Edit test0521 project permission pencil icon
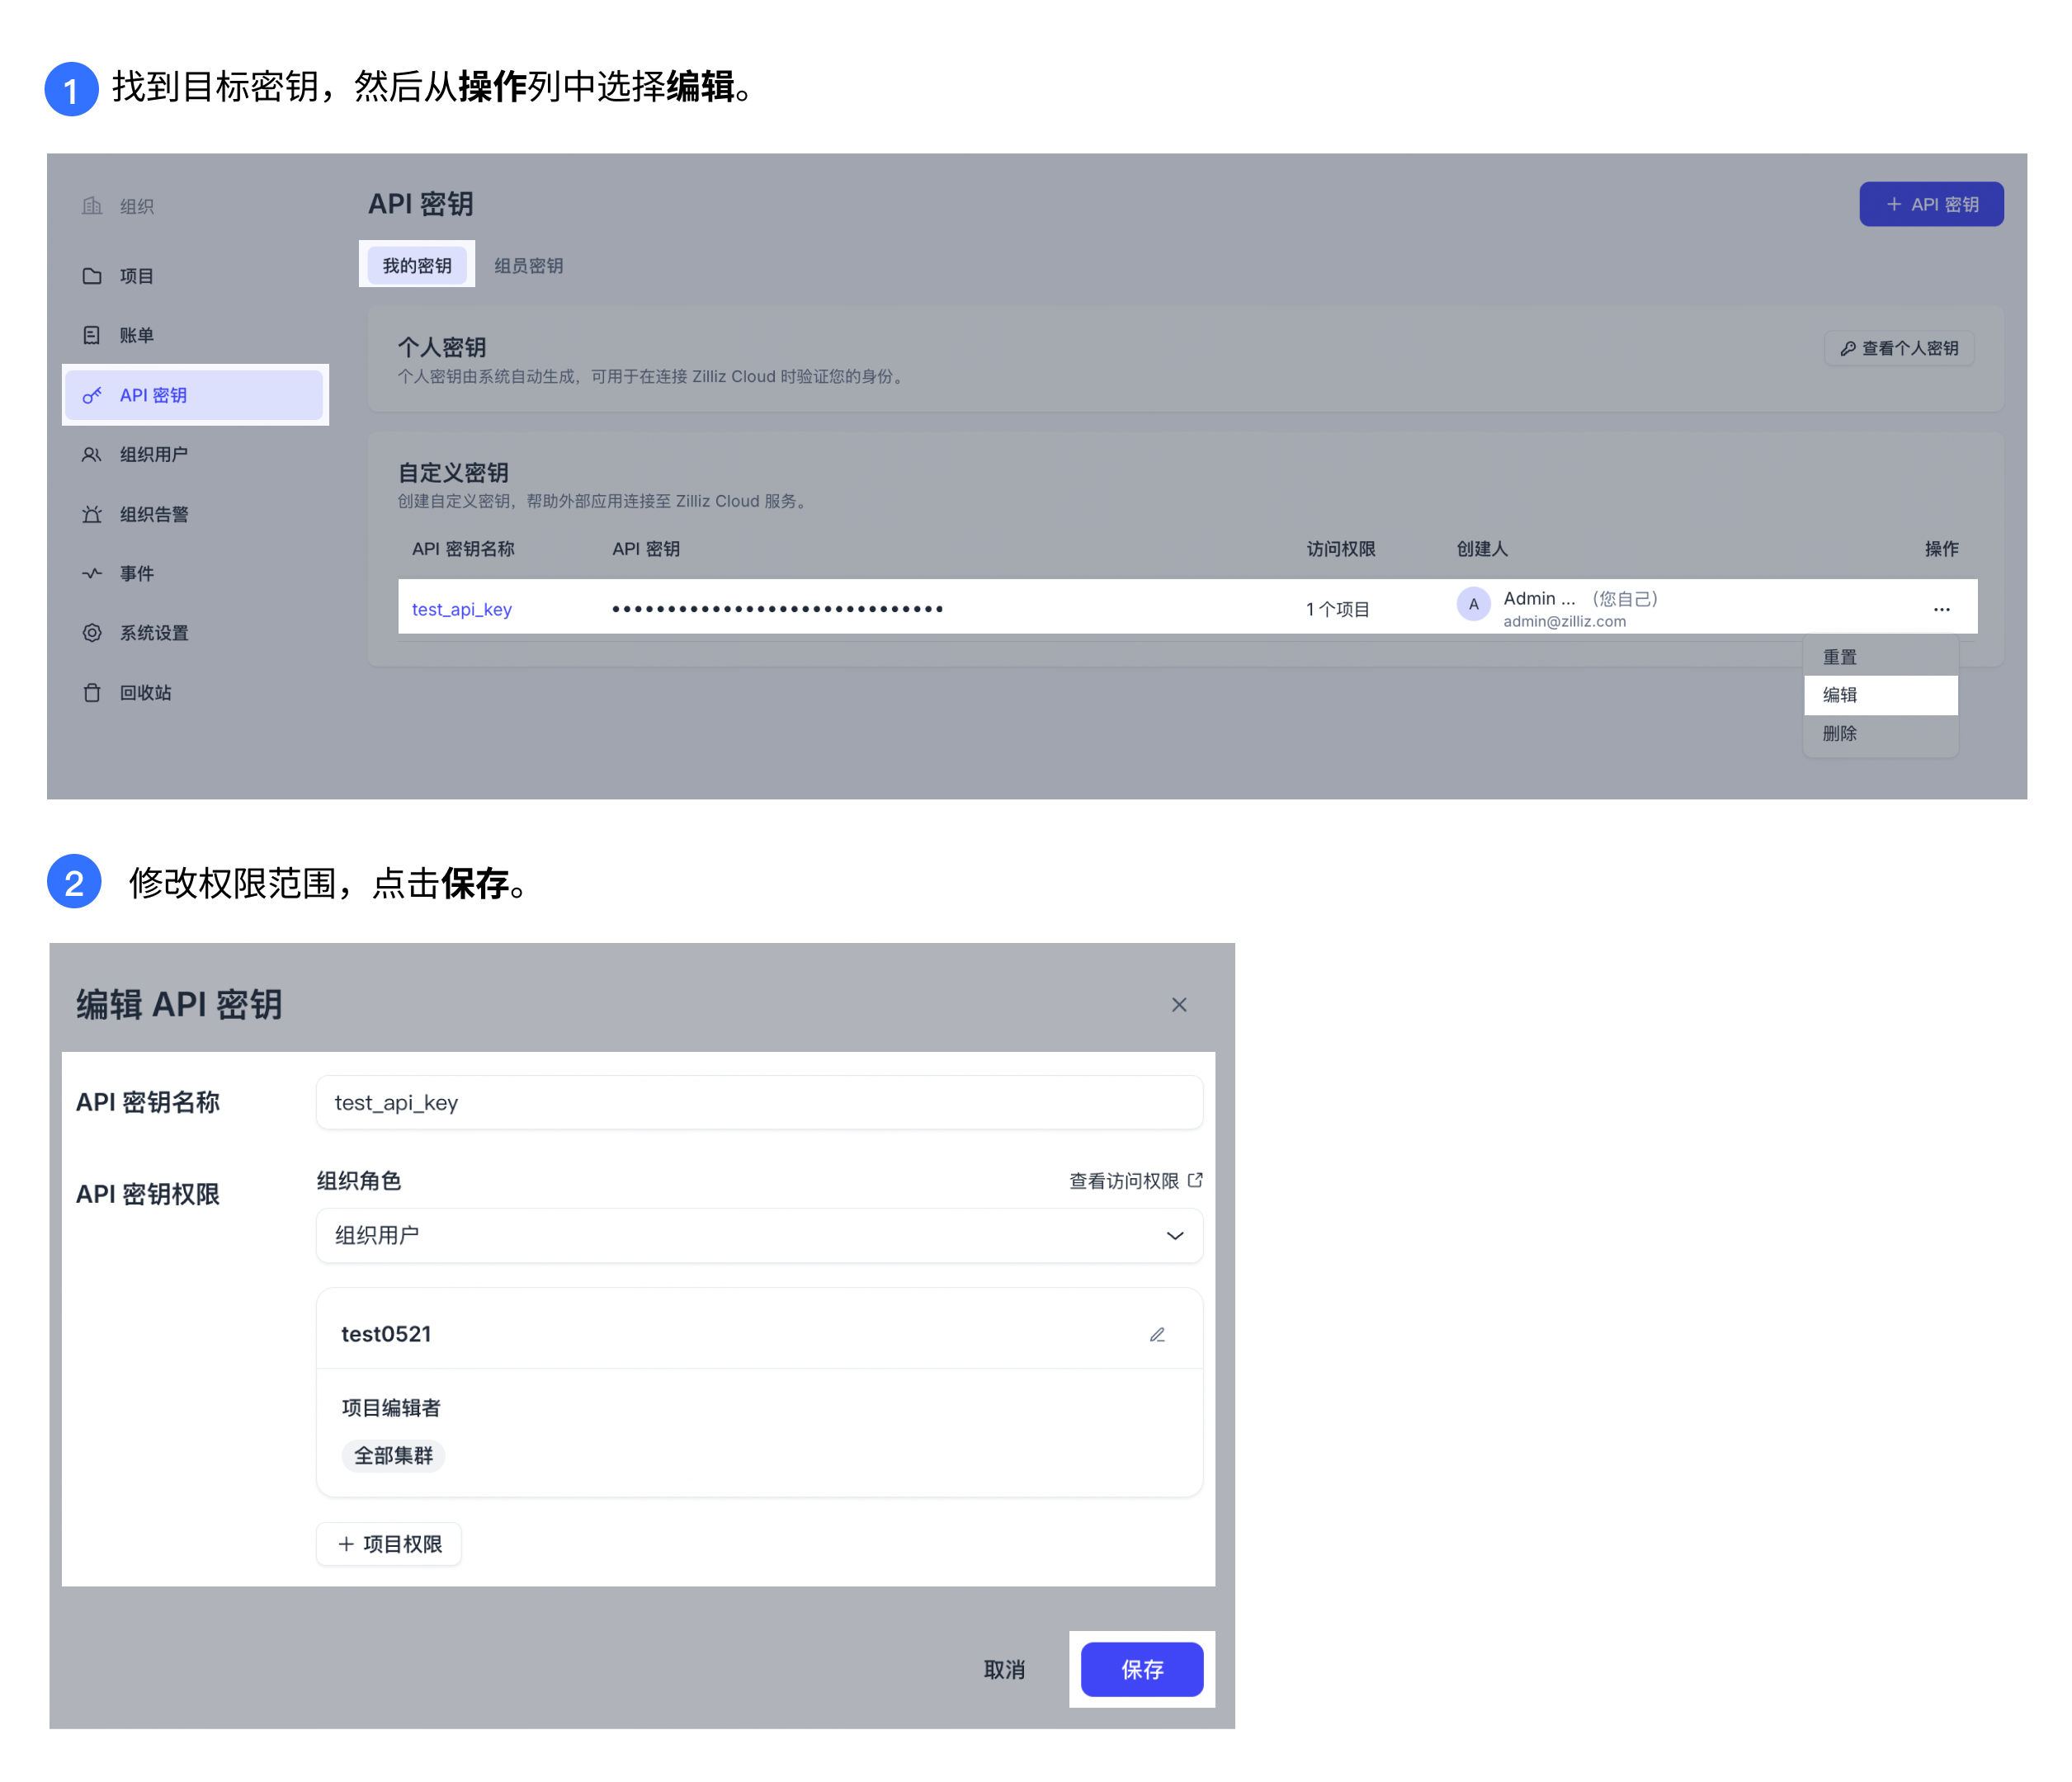The width and height of the screenshot is (2072, 1782). [x=1157, y=1334]
